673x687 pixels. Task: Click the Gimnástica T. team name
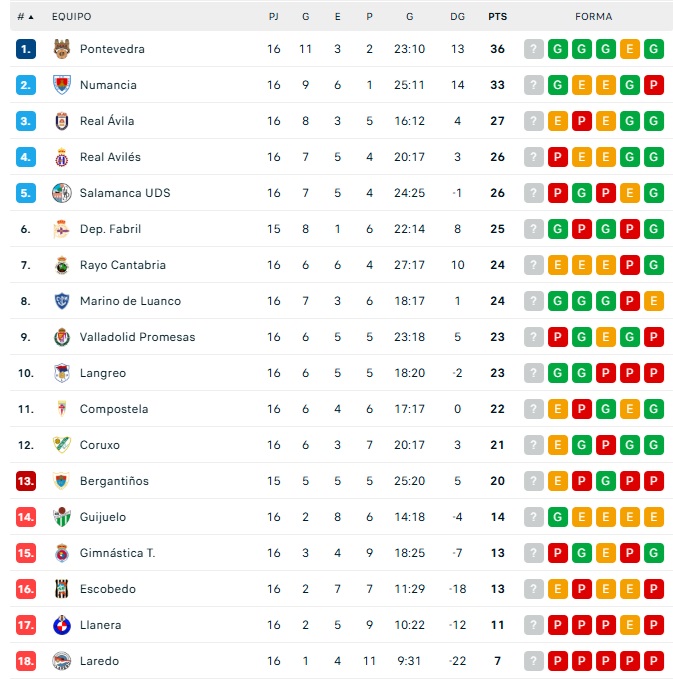click(x=117, y=553)
